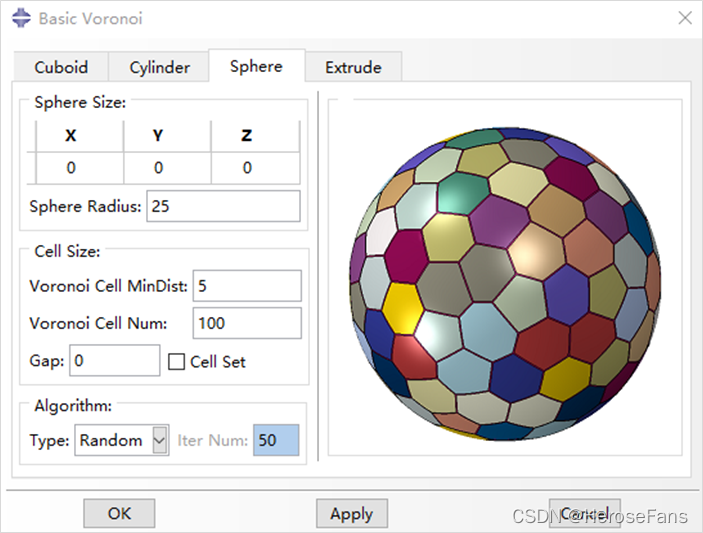Click the Y column header
Image resolution: width=703 pixels, height=533 pixels.
[x=158, y=135]
